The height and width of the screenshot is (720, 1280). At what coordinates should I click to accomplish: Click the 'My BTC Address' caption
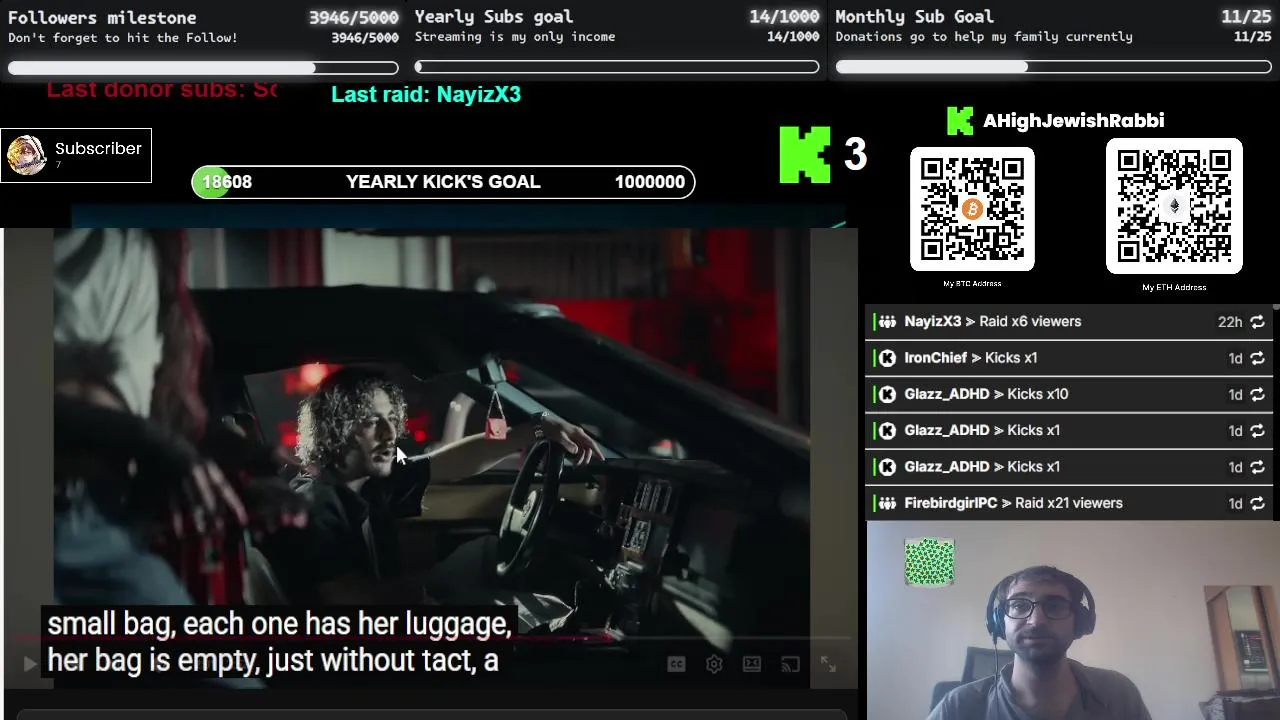coord(972,284)
